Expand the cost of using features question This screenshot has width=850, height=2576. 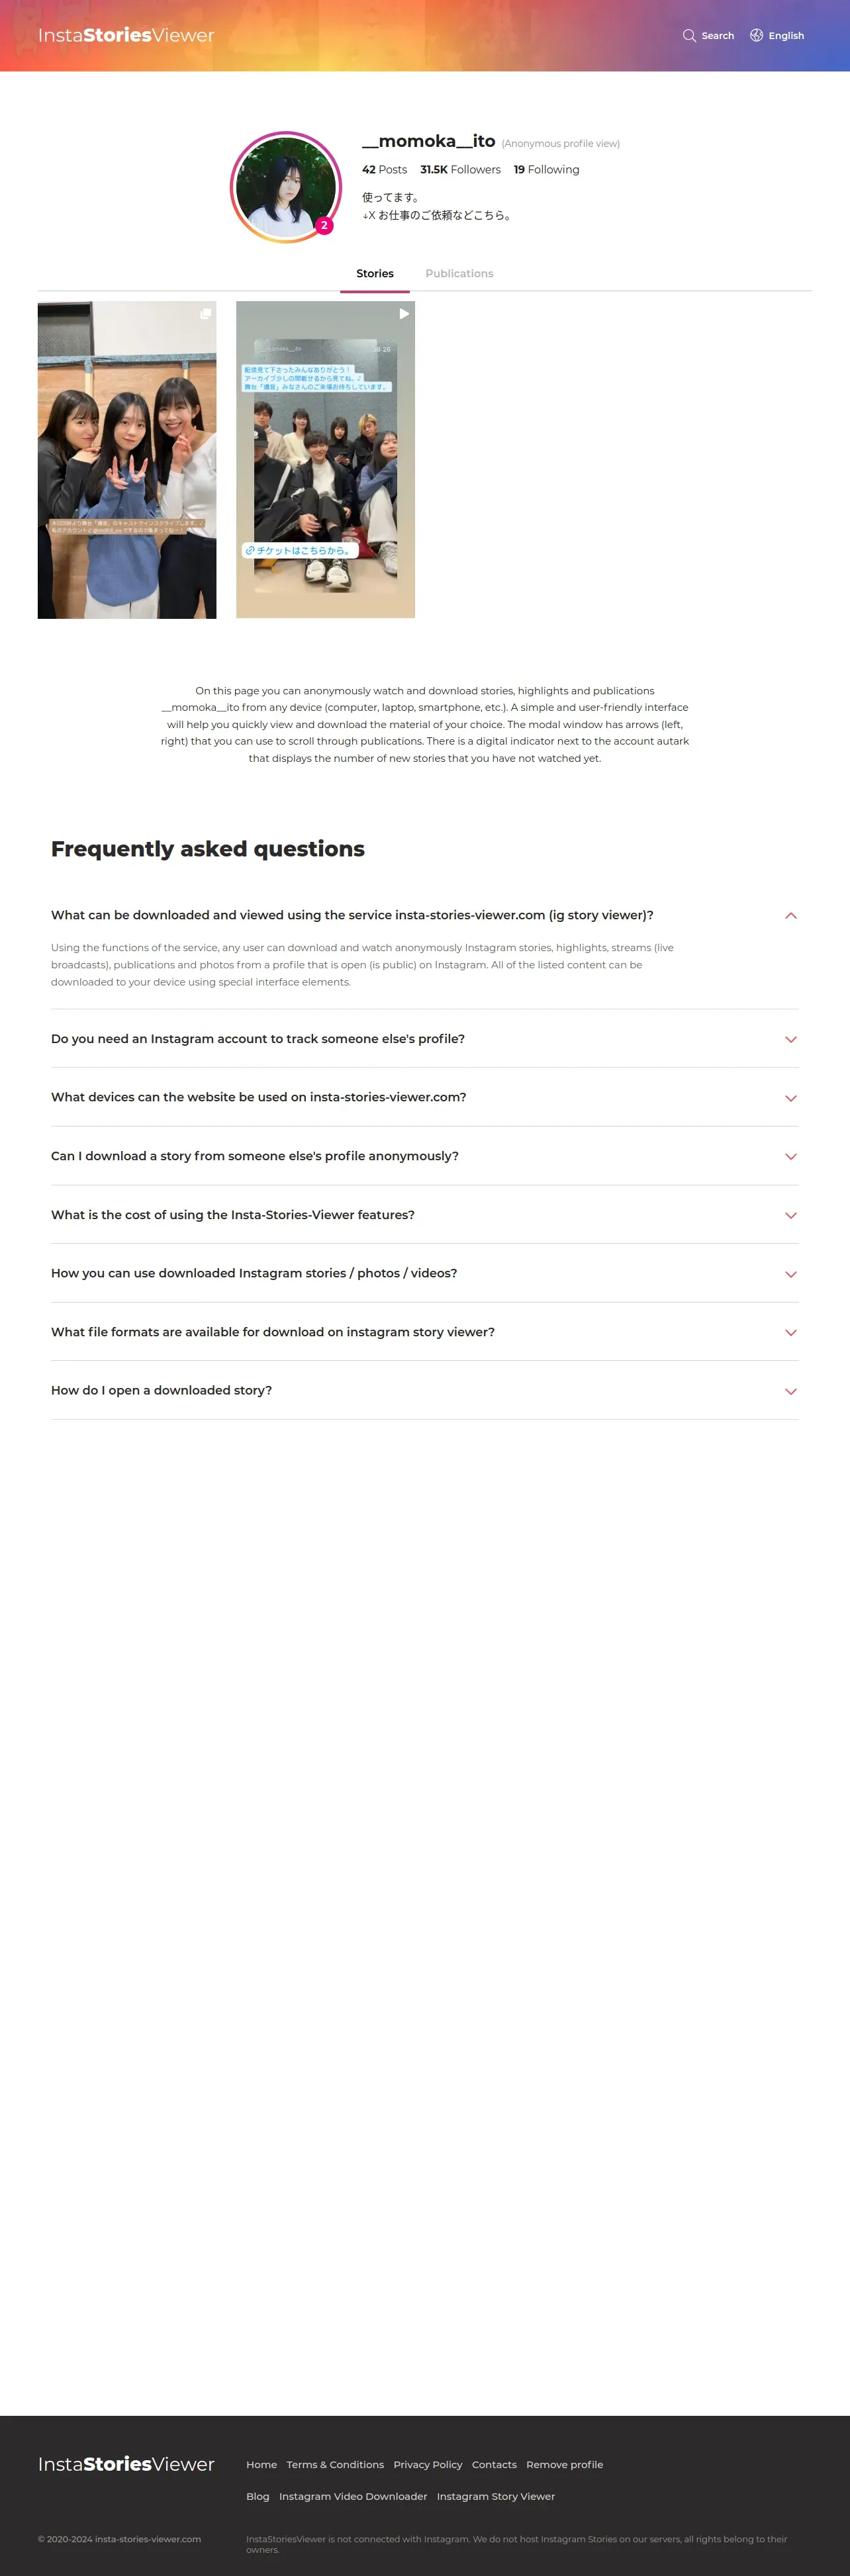point(790,1215)
